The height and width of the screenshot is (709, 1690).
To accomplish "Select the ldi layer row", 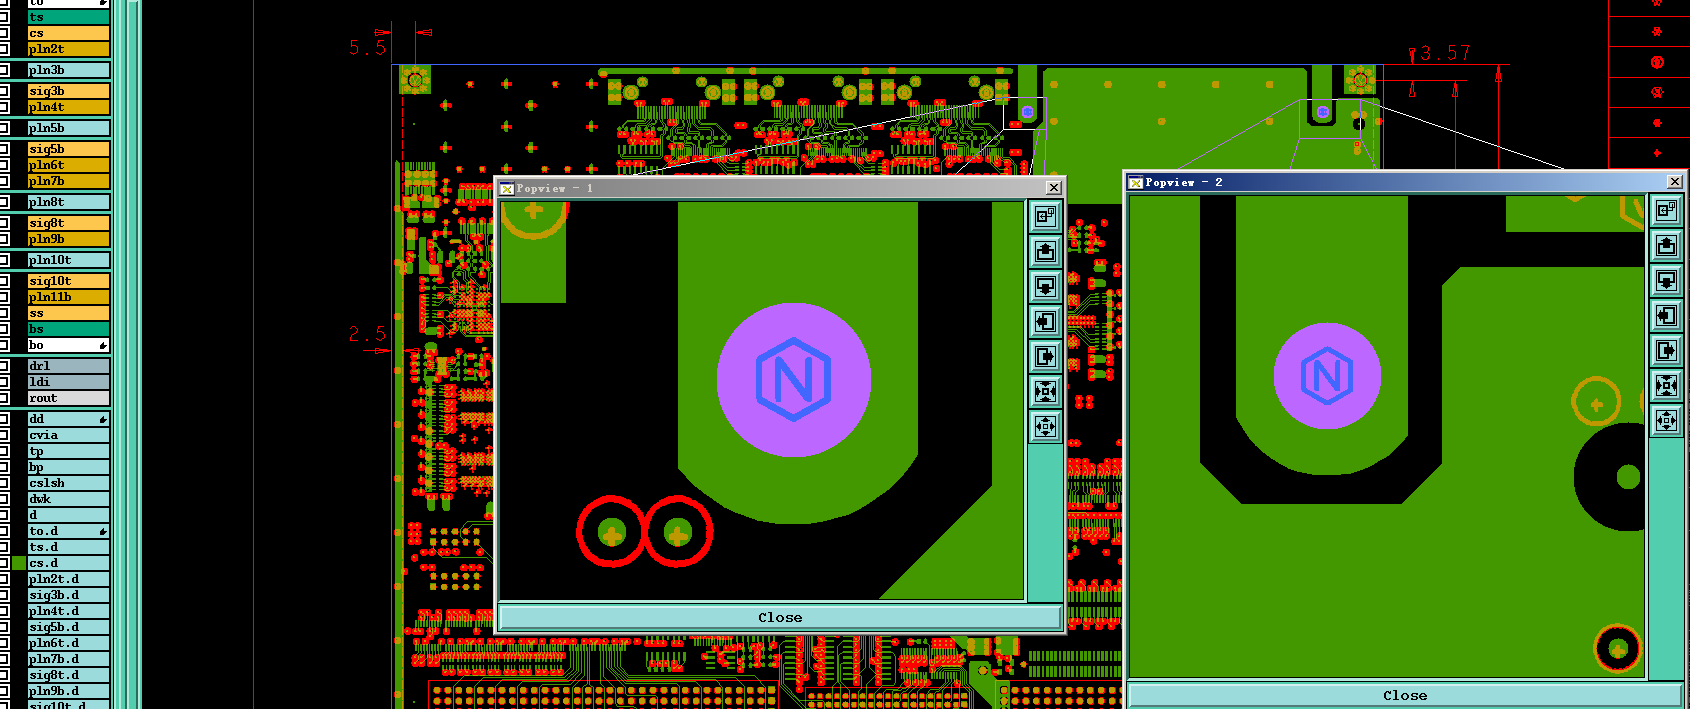I will click(x=68, y=382).
